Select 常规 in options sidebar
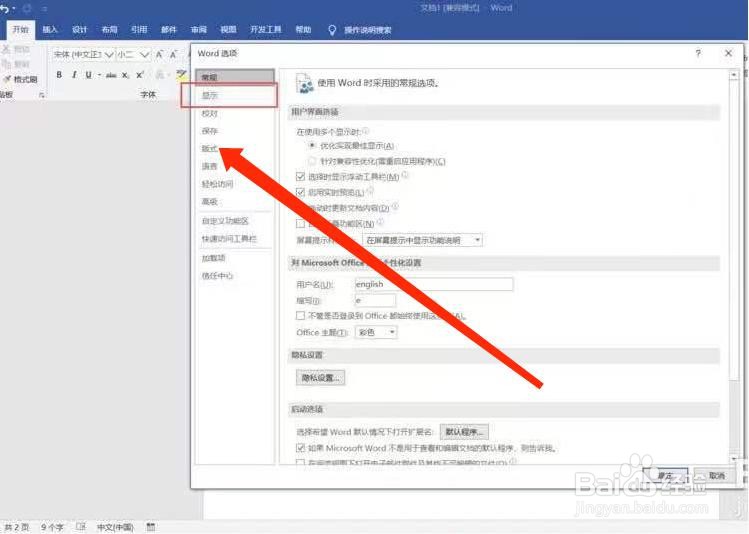 [235, 77]
